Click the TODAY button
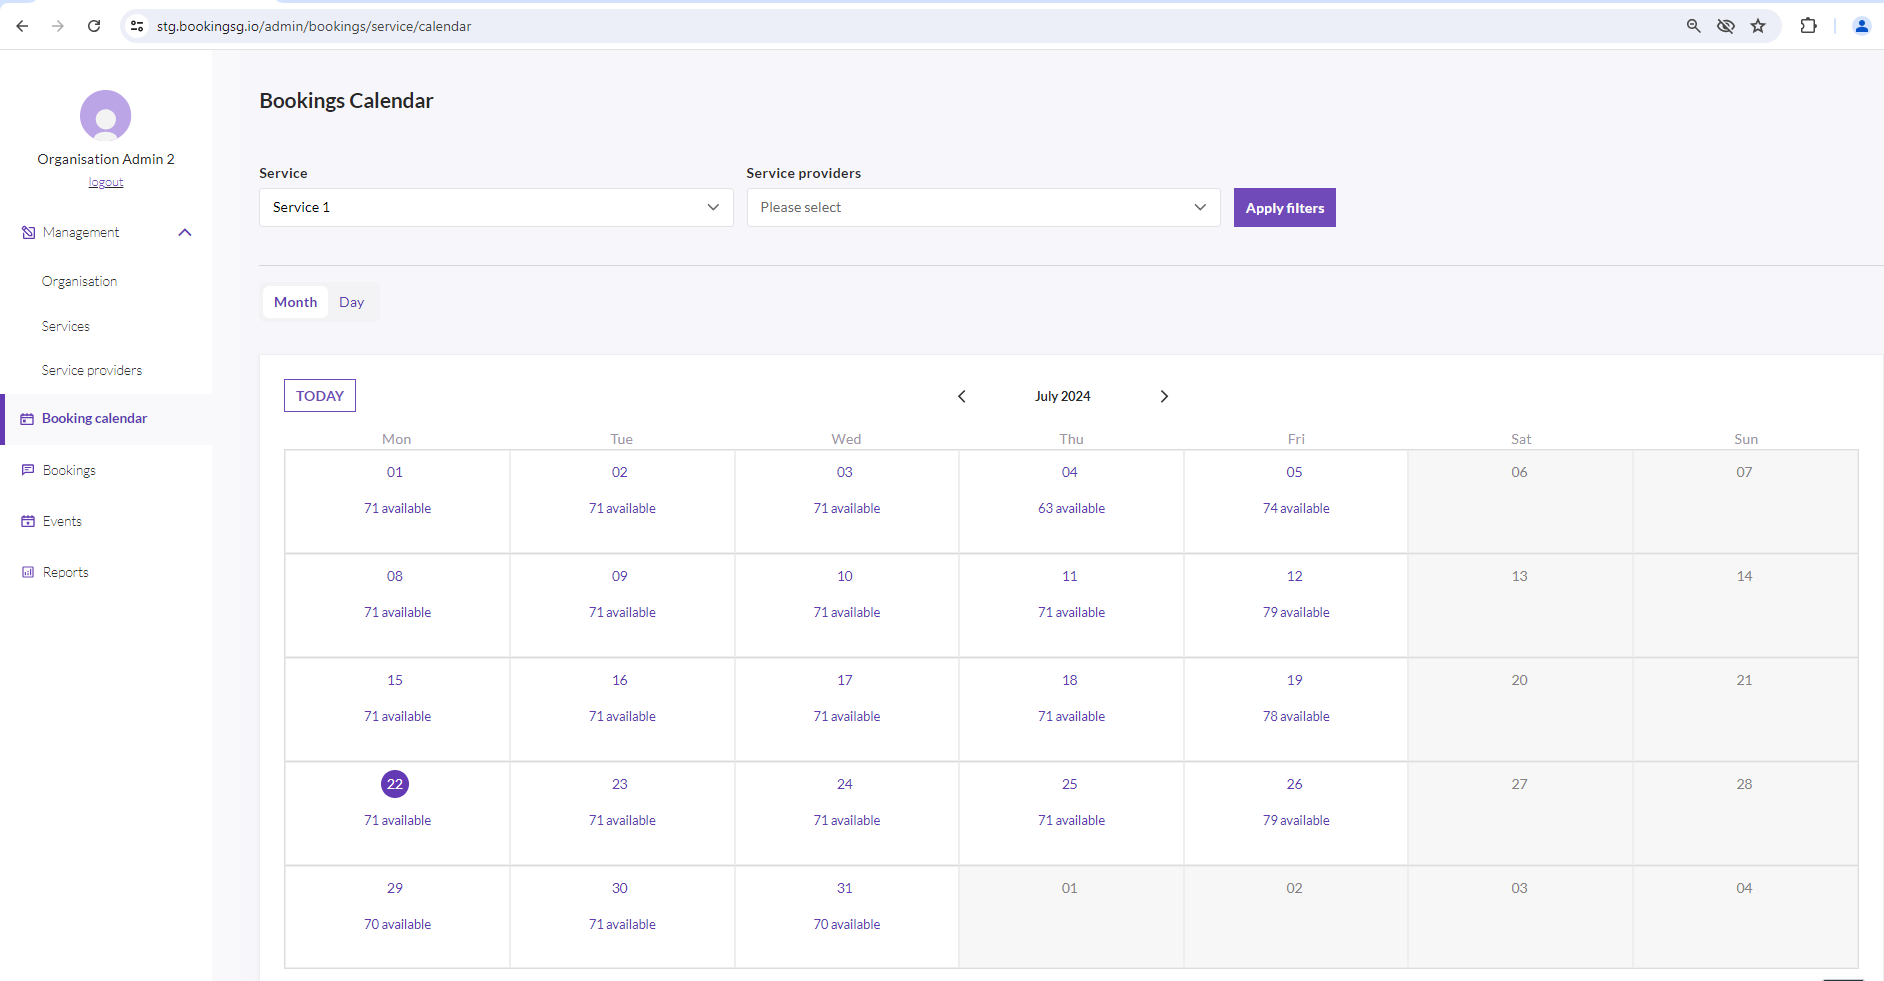Screen dimensions: 1884x981 tap(319, 395)
